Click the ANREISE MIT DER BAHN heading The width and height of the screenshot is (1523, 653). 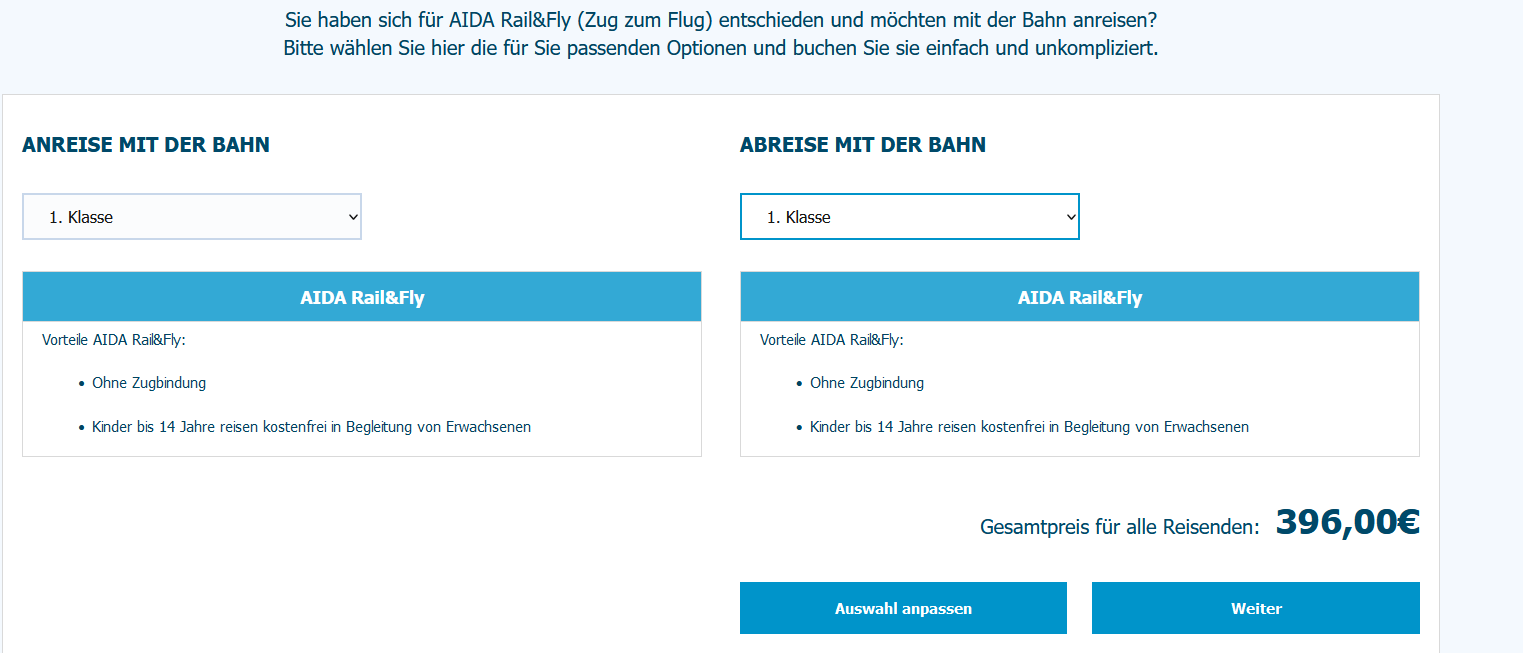click(146, 145)
